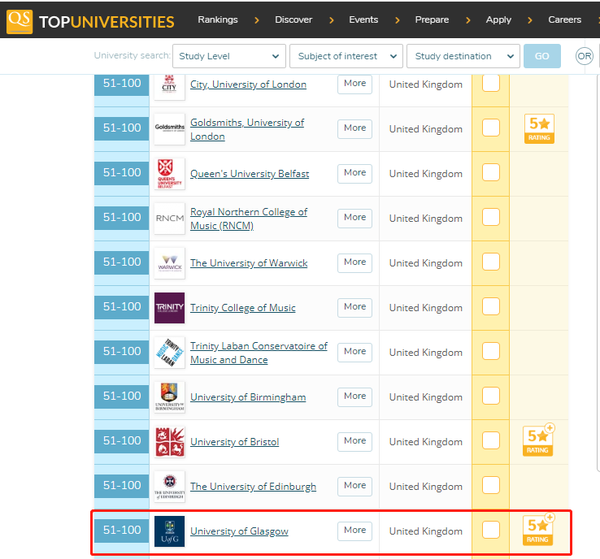Tick compare checkbox for Queen's University Belfast

(x=491, y=173)
